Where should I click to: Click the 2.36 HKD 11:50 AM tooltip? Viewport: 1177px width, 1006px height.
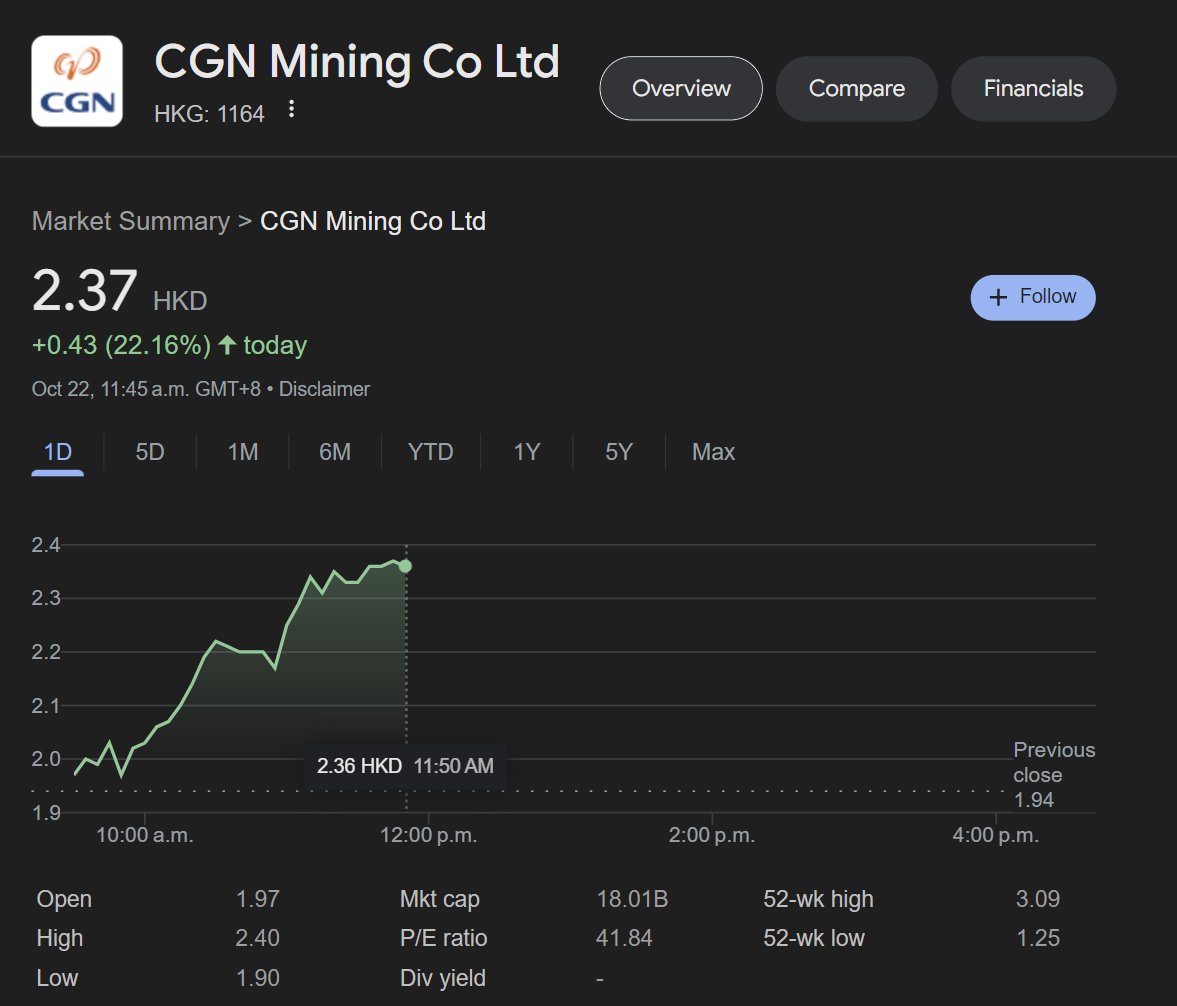click(x=405, y=766)
